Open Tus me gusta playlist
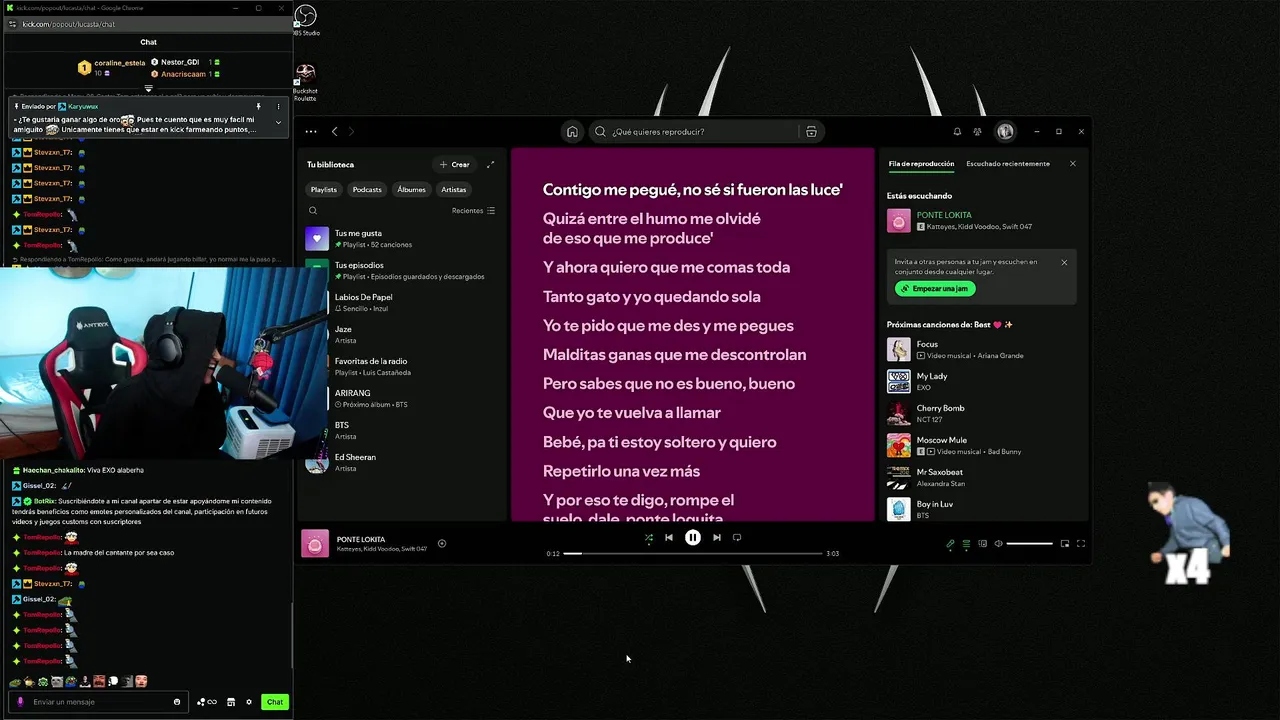Viewport: 1280px width, 720px height. (x=402, y=238)
